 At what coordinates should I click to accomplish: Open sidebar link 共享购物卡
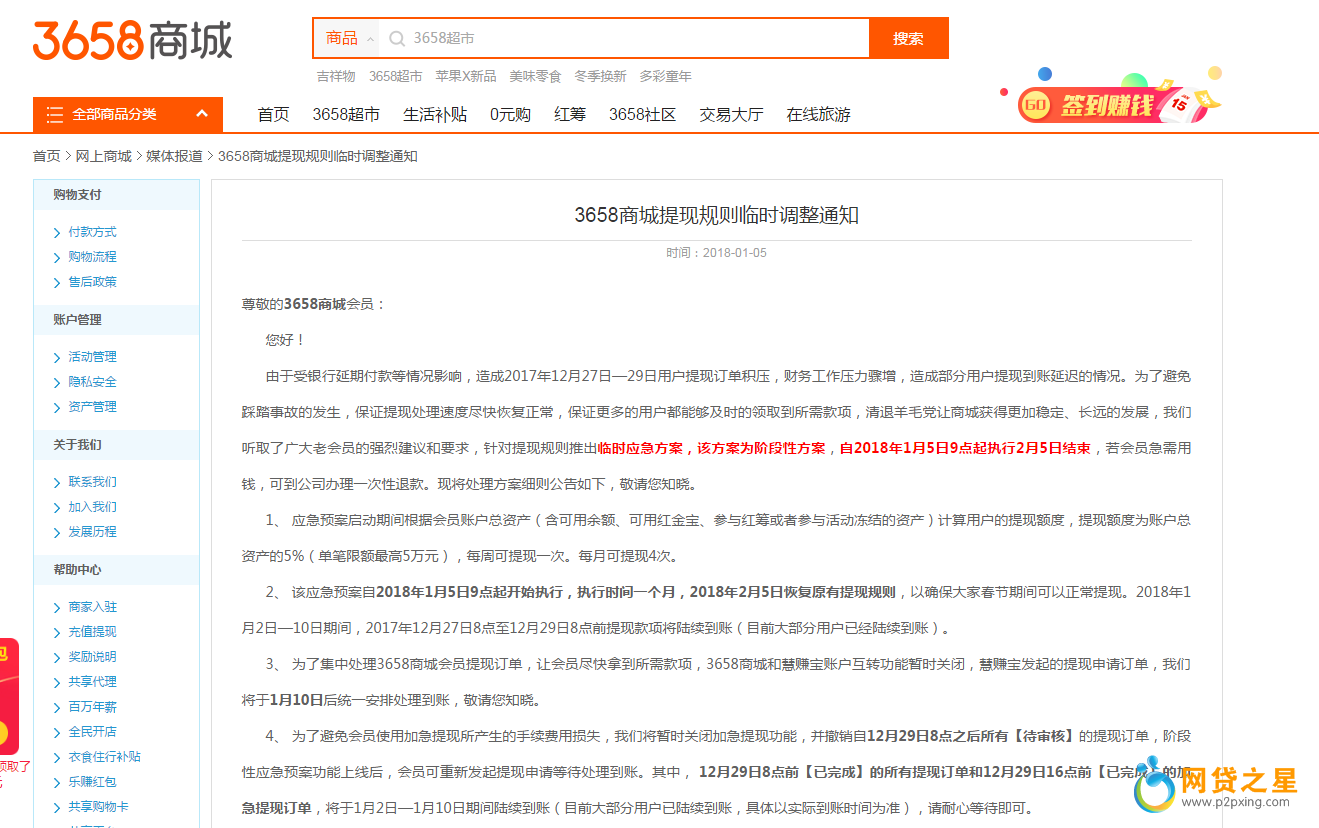pos(98,807)
